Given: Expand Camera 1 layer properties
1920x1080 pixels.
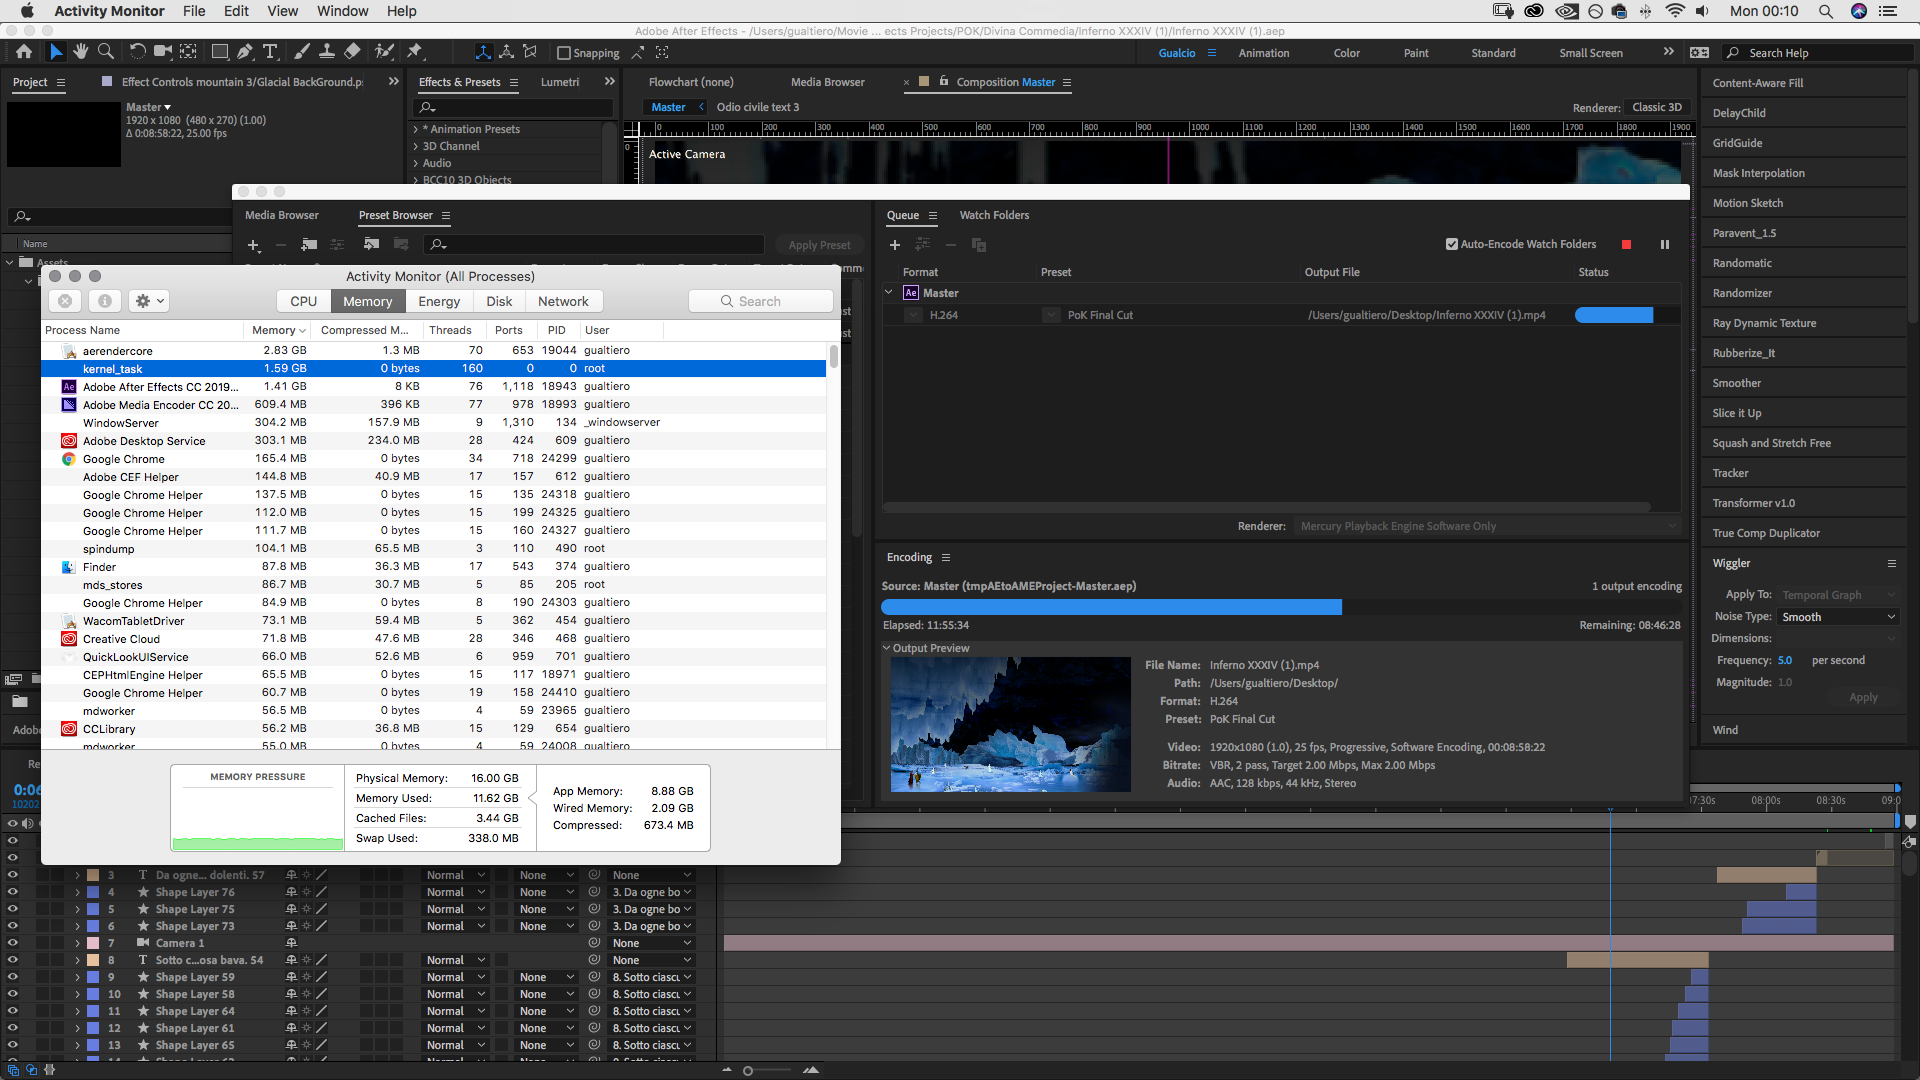Looking at the screenshot, I should tap(77, 943).
